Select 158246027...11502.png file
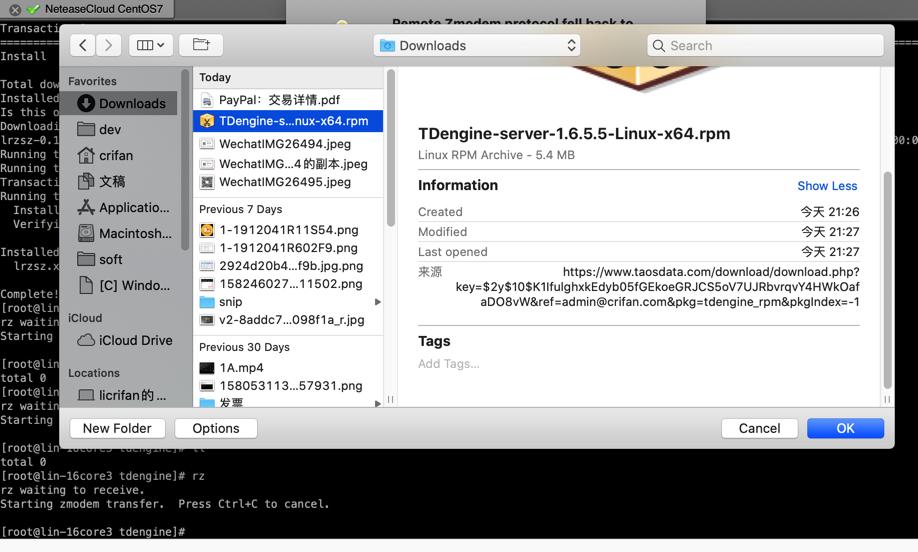Viewport: 918px width, 552px height. point(288,284)
